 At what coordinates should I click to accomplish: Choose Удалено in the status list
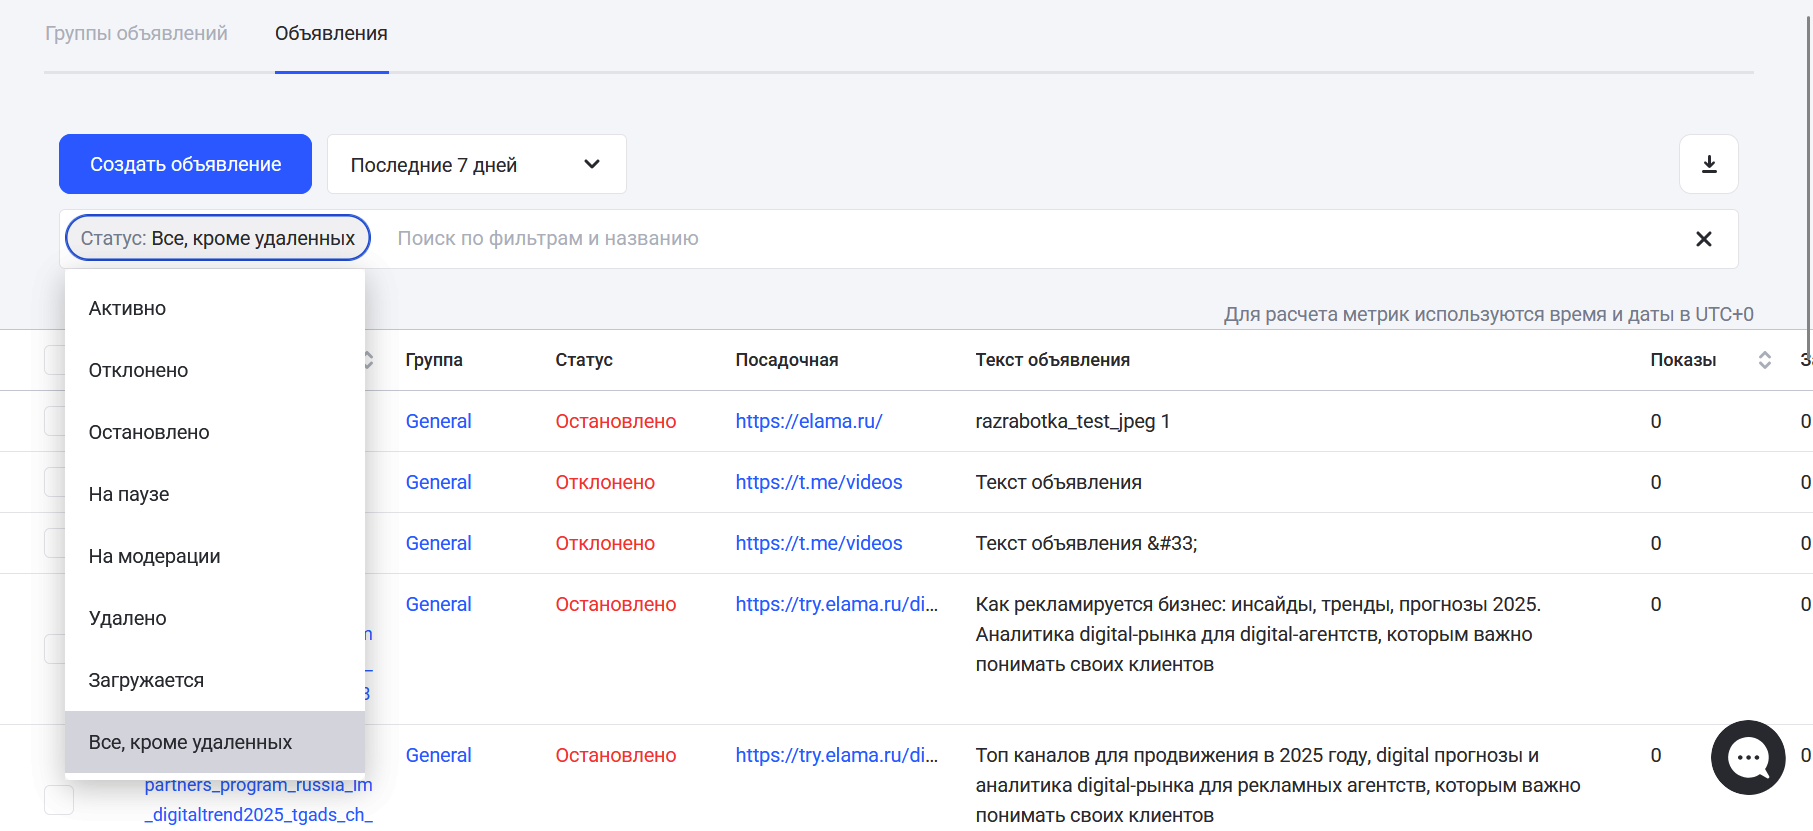tap(127, 619)
